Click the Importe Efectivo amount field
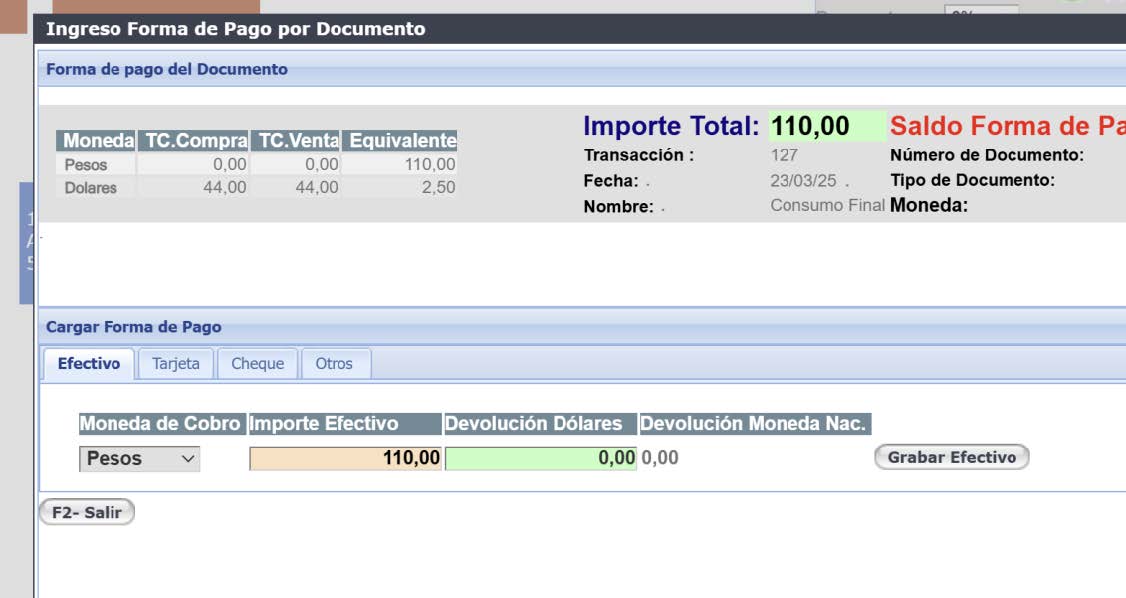The height and width of the screenshot is (598, 1126). click(x=345, y=458)
